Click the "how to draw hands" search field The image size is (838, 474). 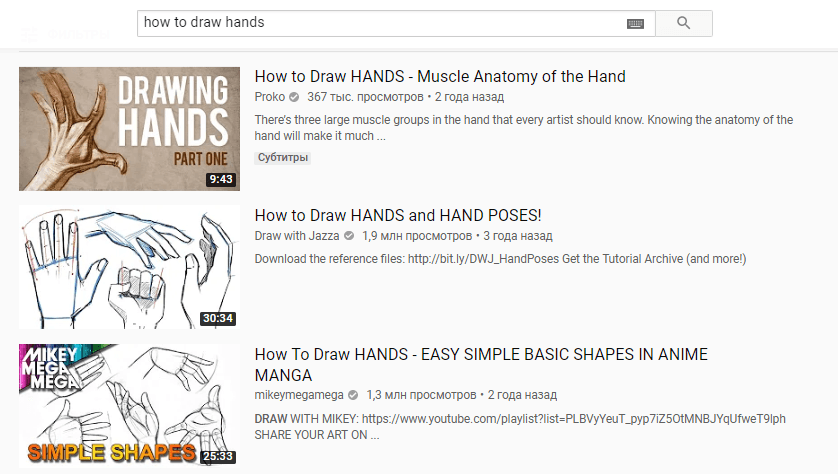click(382, 23)
